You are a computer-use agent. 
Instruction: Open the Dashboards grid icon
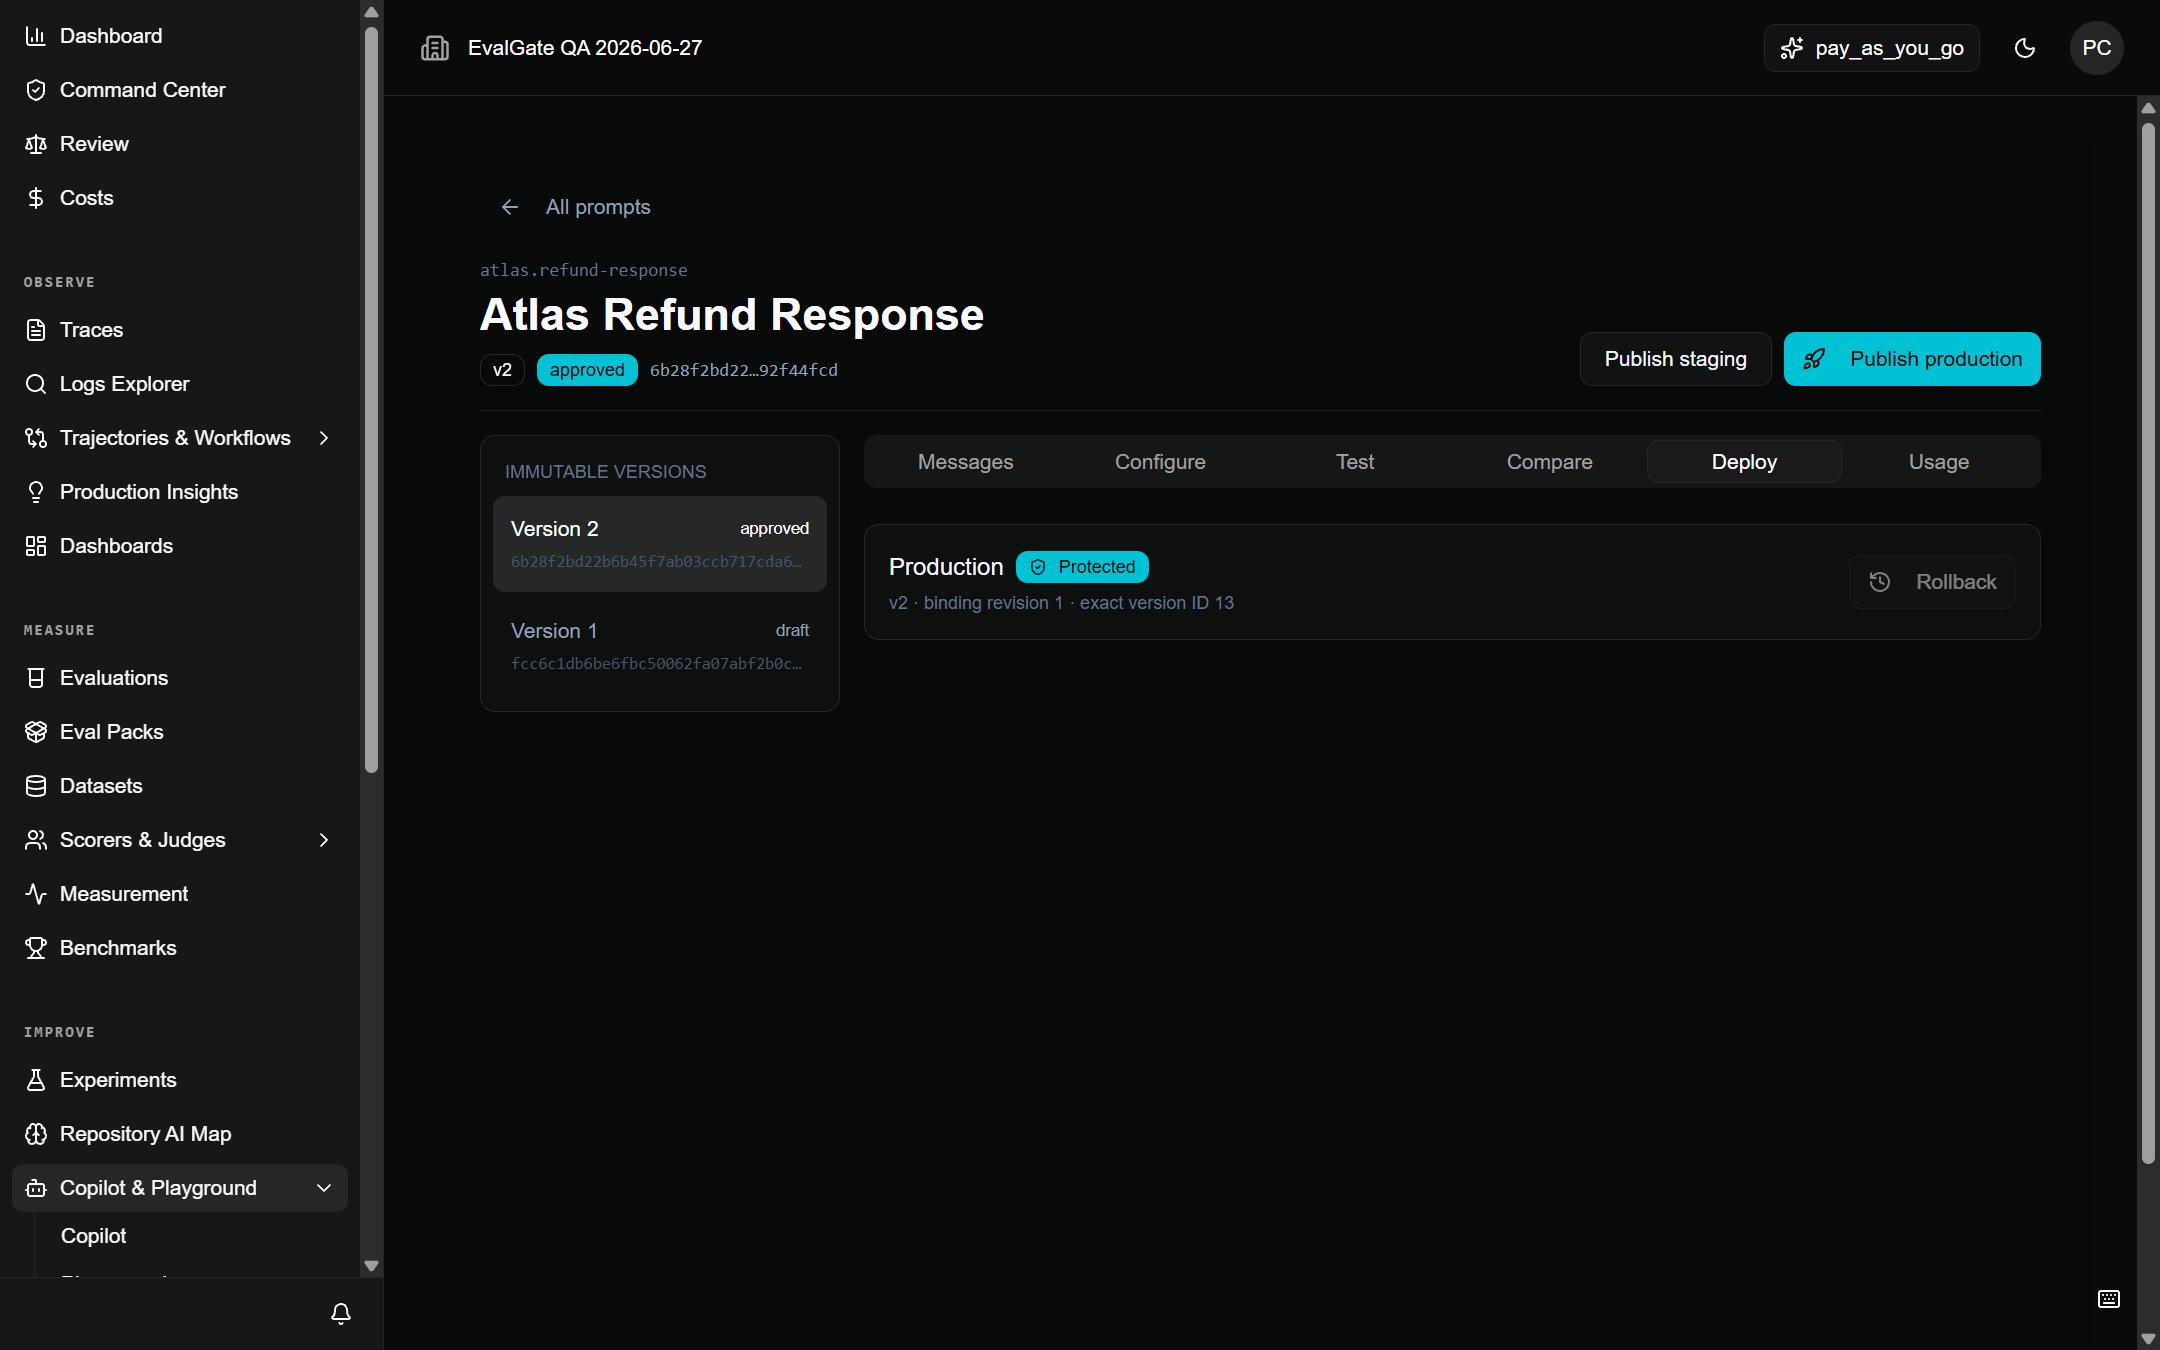[x=36, y=546]
